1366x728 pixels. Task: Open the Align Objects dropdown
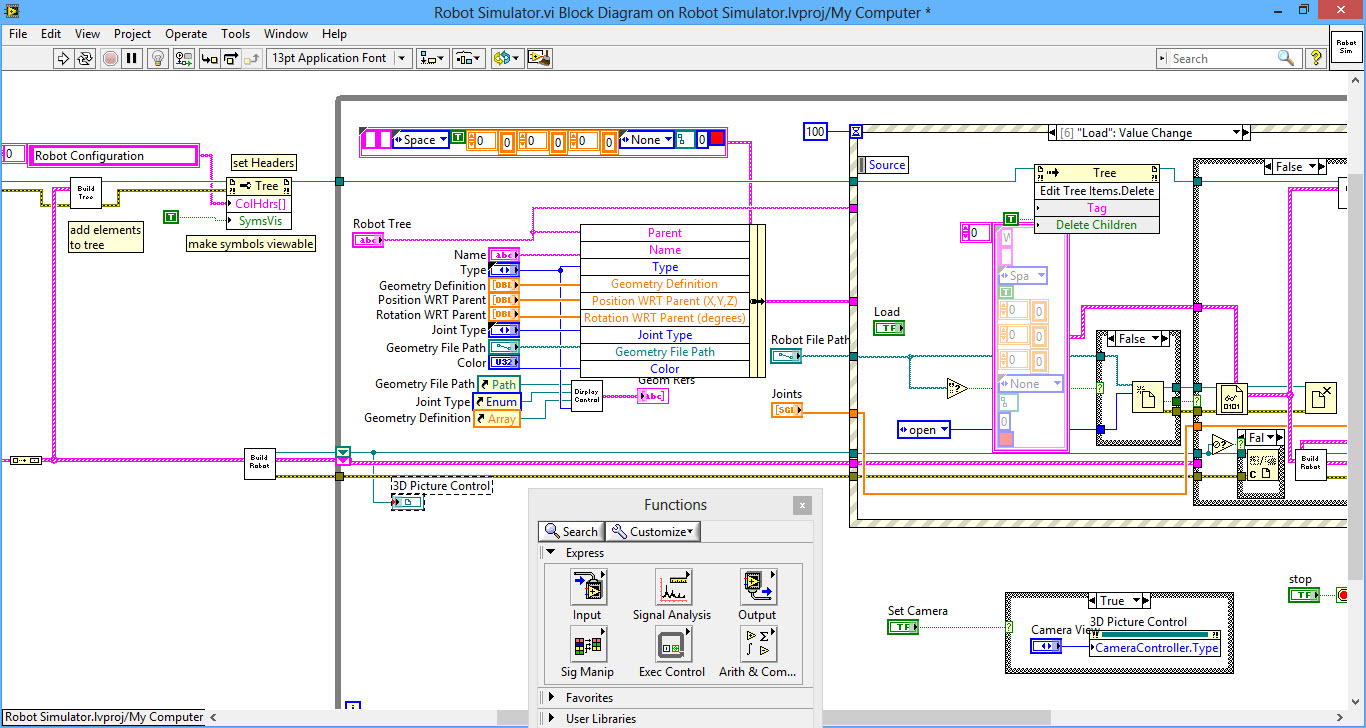(x=433, y=58)
